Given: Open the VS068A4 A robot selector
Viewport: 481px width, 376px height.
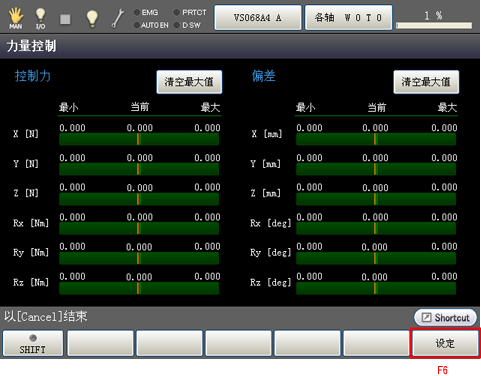Looking at the screenshot, I should tap(258, 17).
